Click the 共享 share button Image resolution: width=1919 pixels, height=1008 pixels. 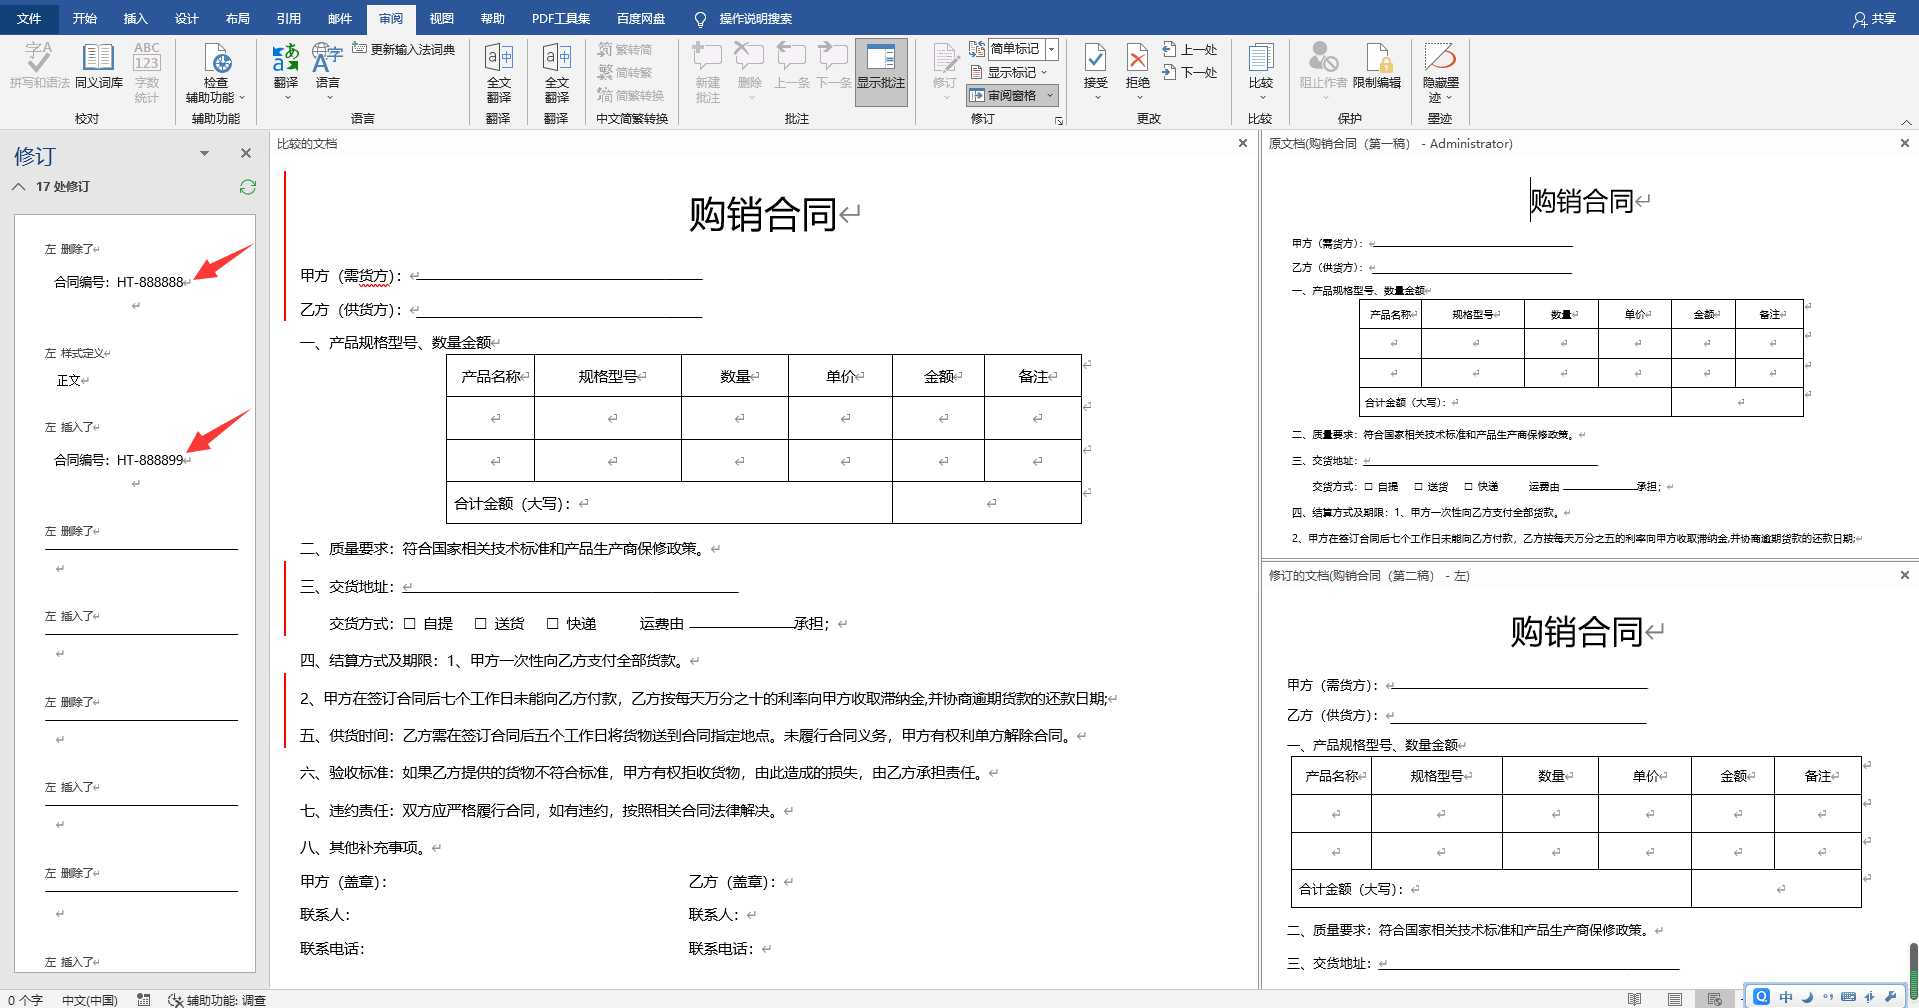tap(1875, 19)
